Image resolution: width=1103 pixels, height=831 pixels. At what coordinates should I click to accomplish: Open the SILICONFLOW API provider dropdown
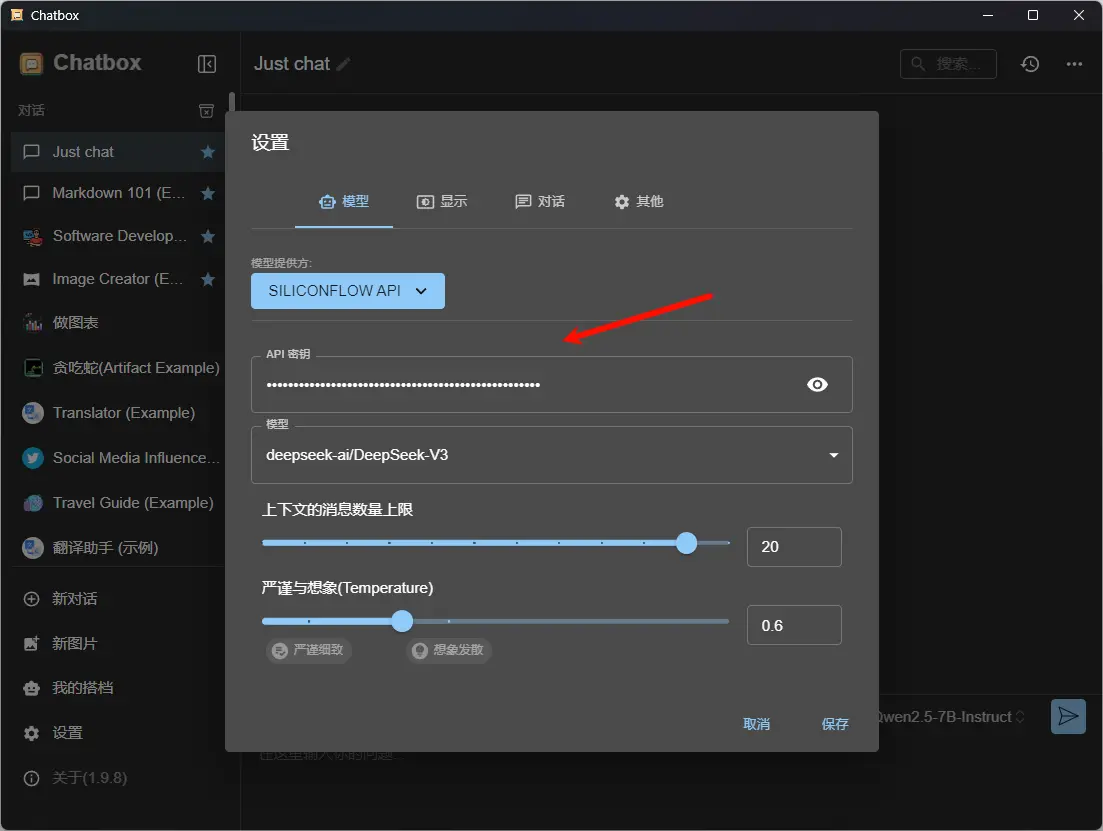[347, 290]
